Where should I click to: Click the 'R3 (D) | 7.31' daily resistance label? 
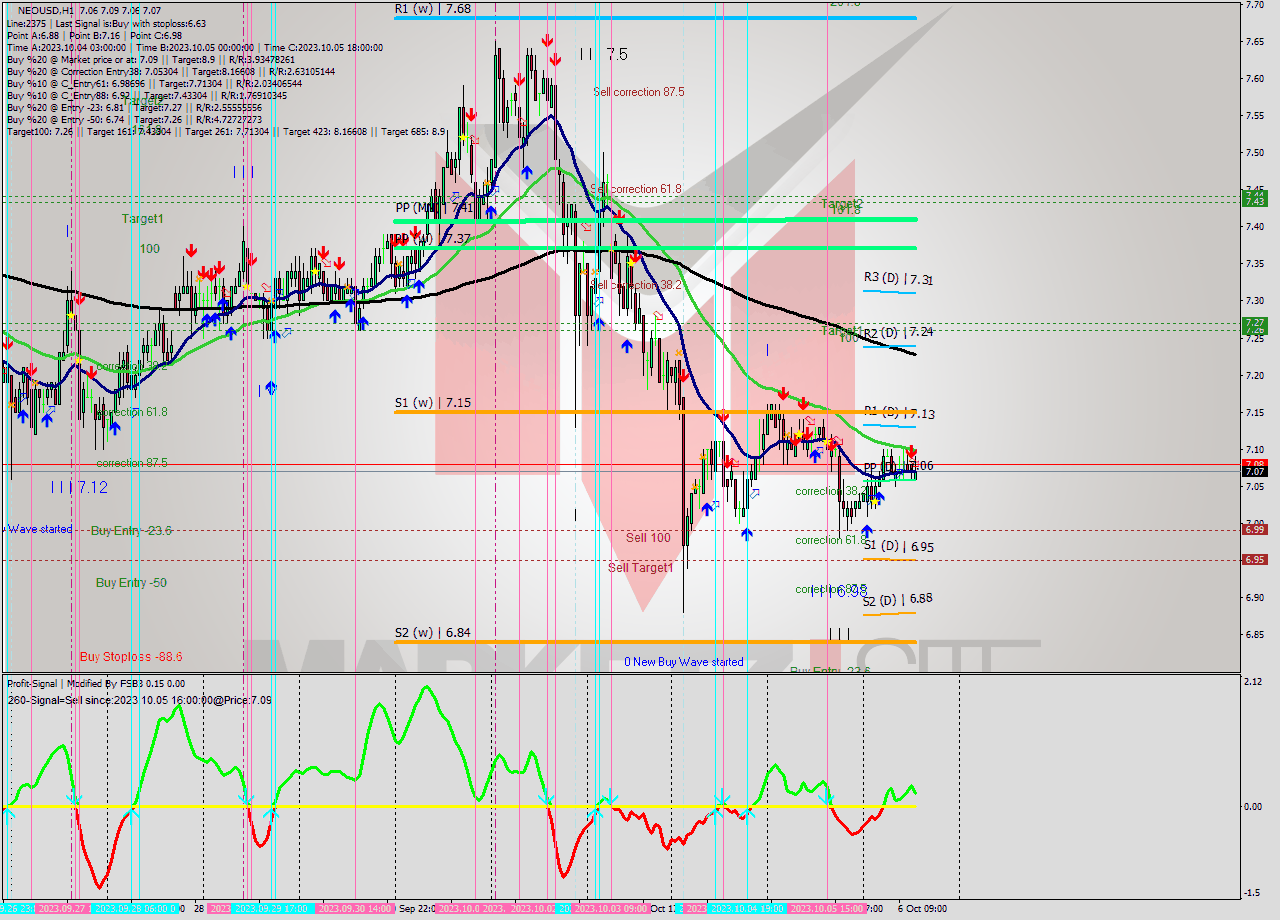pos(899,279)
